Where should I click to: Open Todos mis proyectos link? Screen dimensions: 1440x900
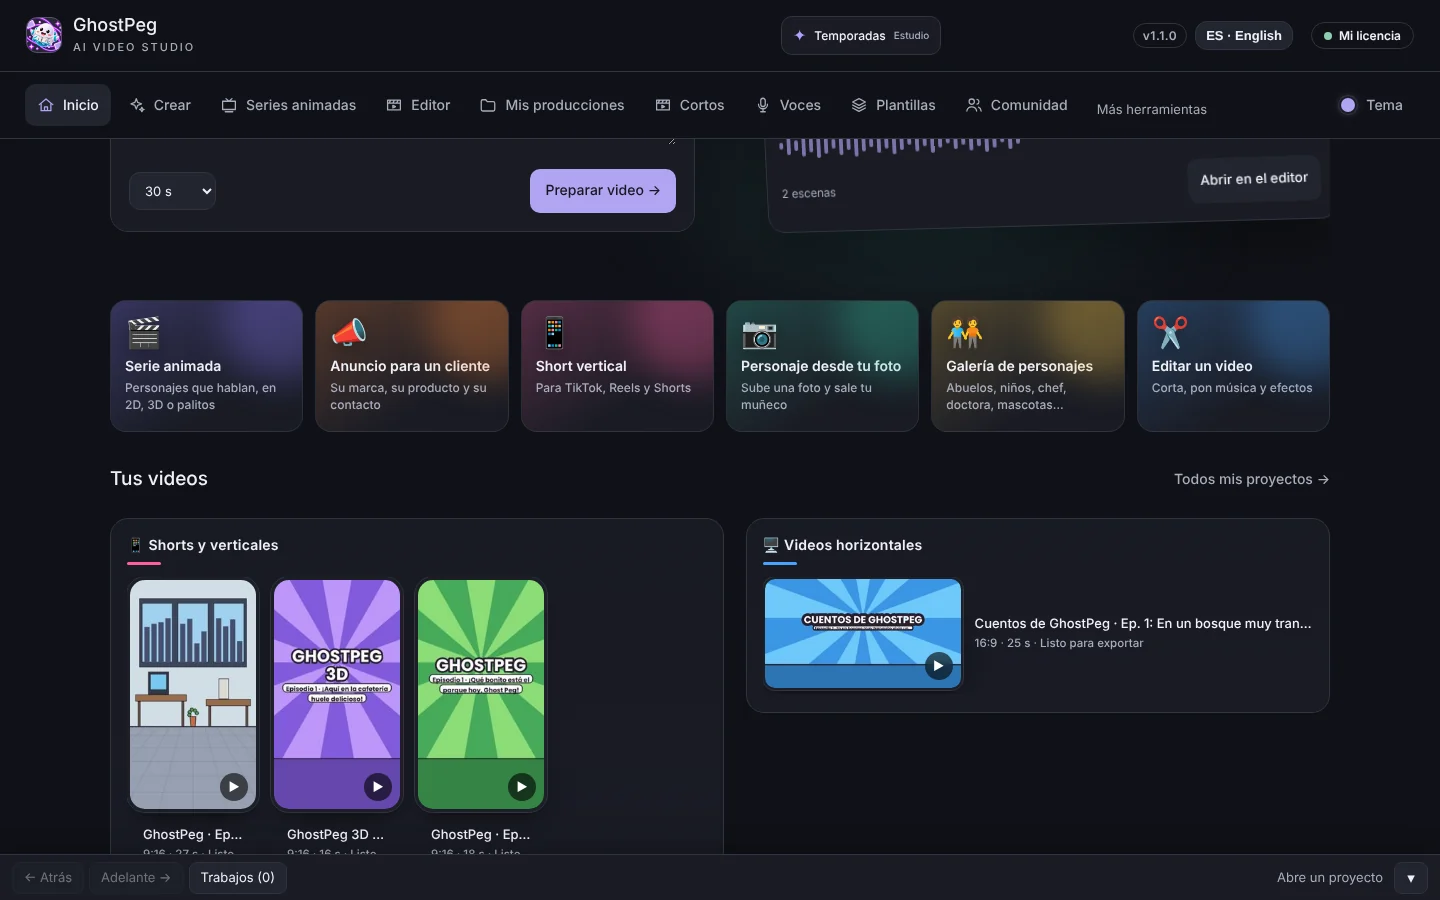click(x=1251, y=479)
